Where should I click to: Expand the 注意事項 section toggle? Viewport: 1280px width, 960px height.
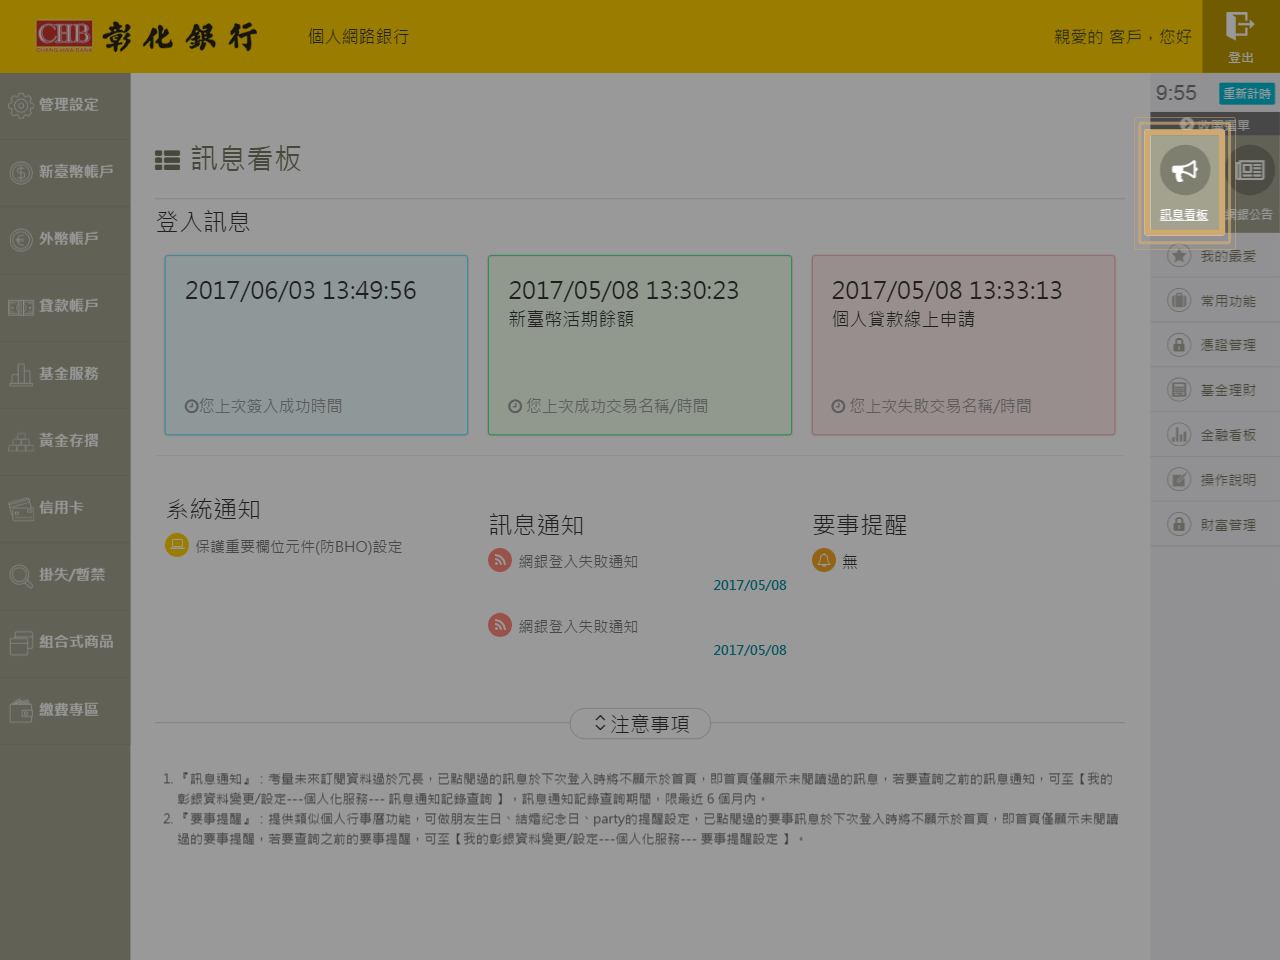[640, 723]
